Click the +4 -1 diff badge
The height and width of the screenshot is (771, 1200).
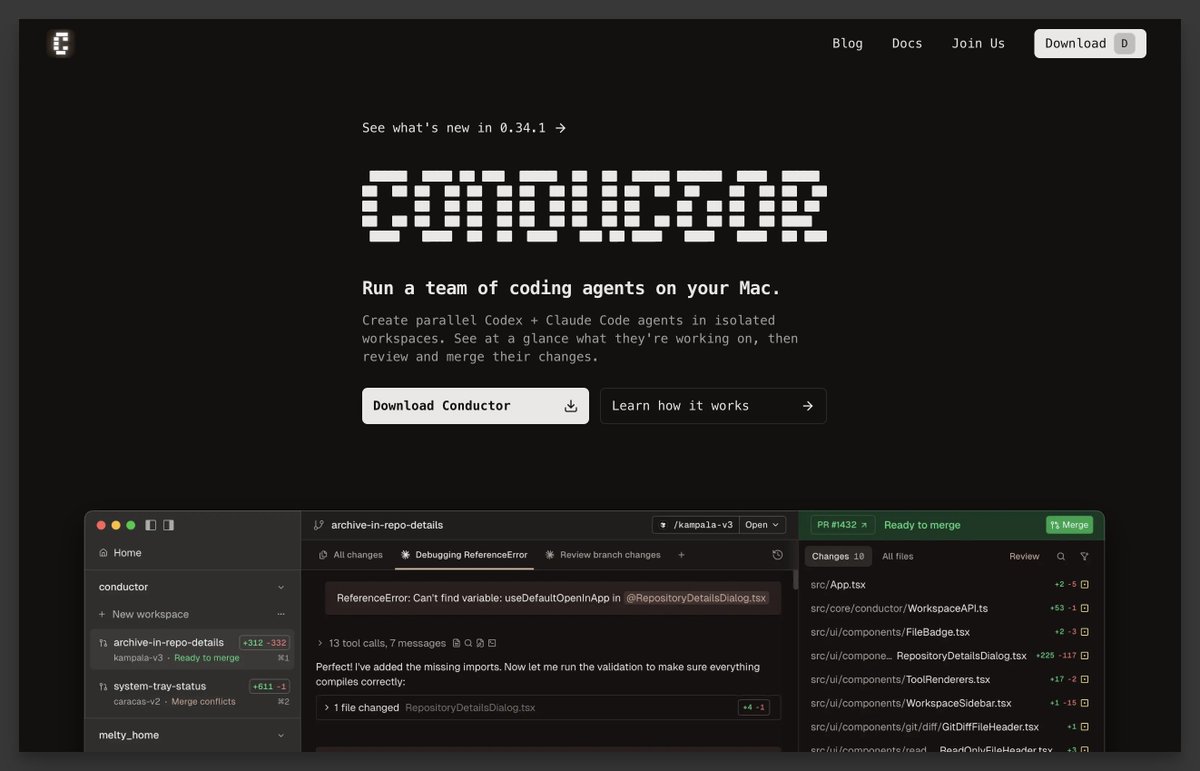[x=753, y=707]
